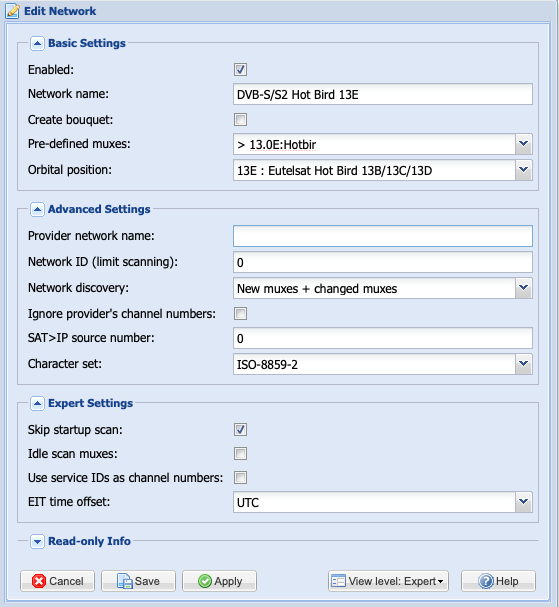Collapse the Basic Settings section

coord(37,43)
